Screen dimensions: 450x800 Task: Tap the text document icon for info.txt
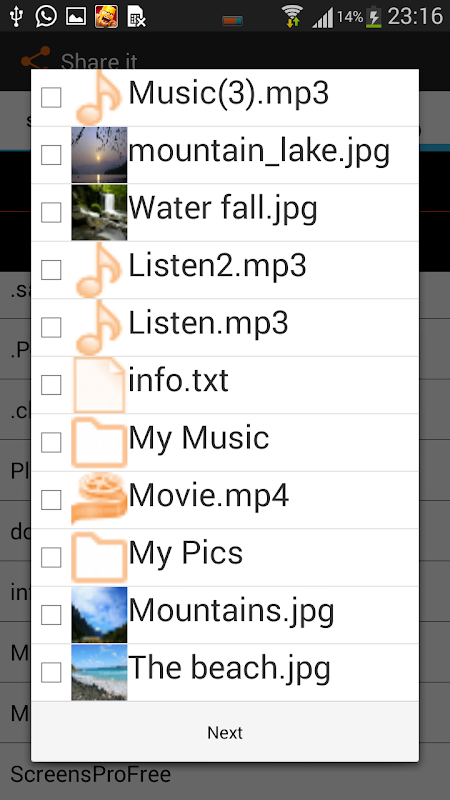pyautogui.click(x=99, y=385)
